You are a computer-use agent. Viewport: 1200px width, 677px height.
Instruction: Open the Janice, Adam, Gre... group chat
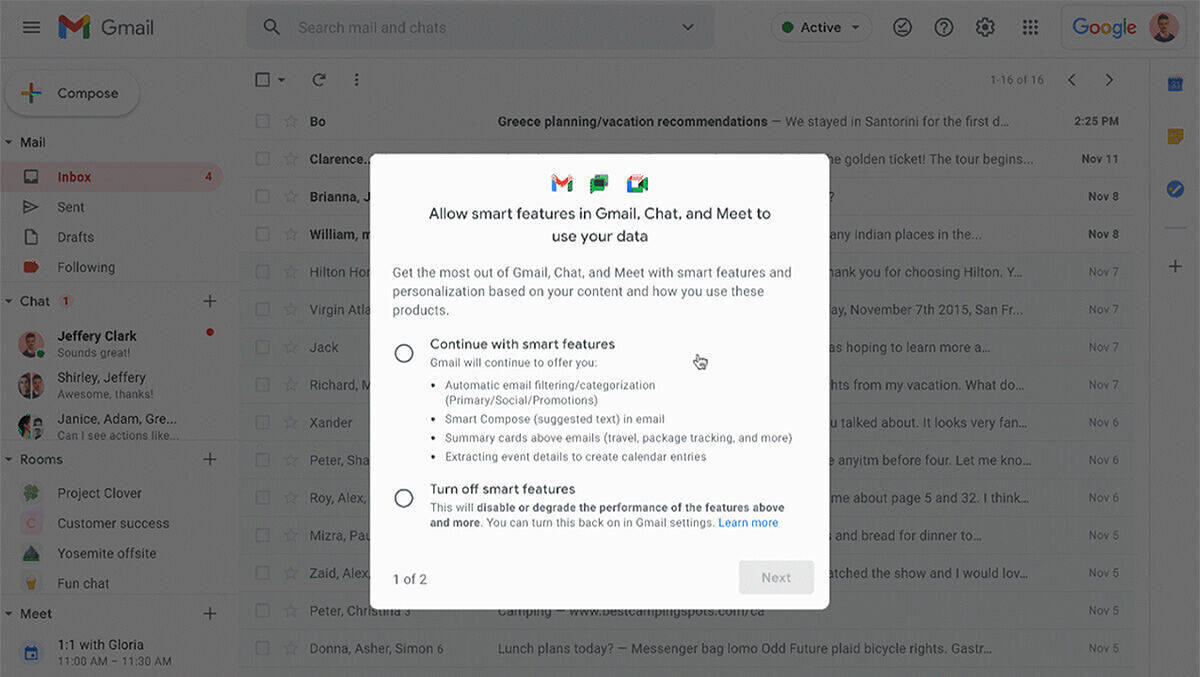[111, 426]
